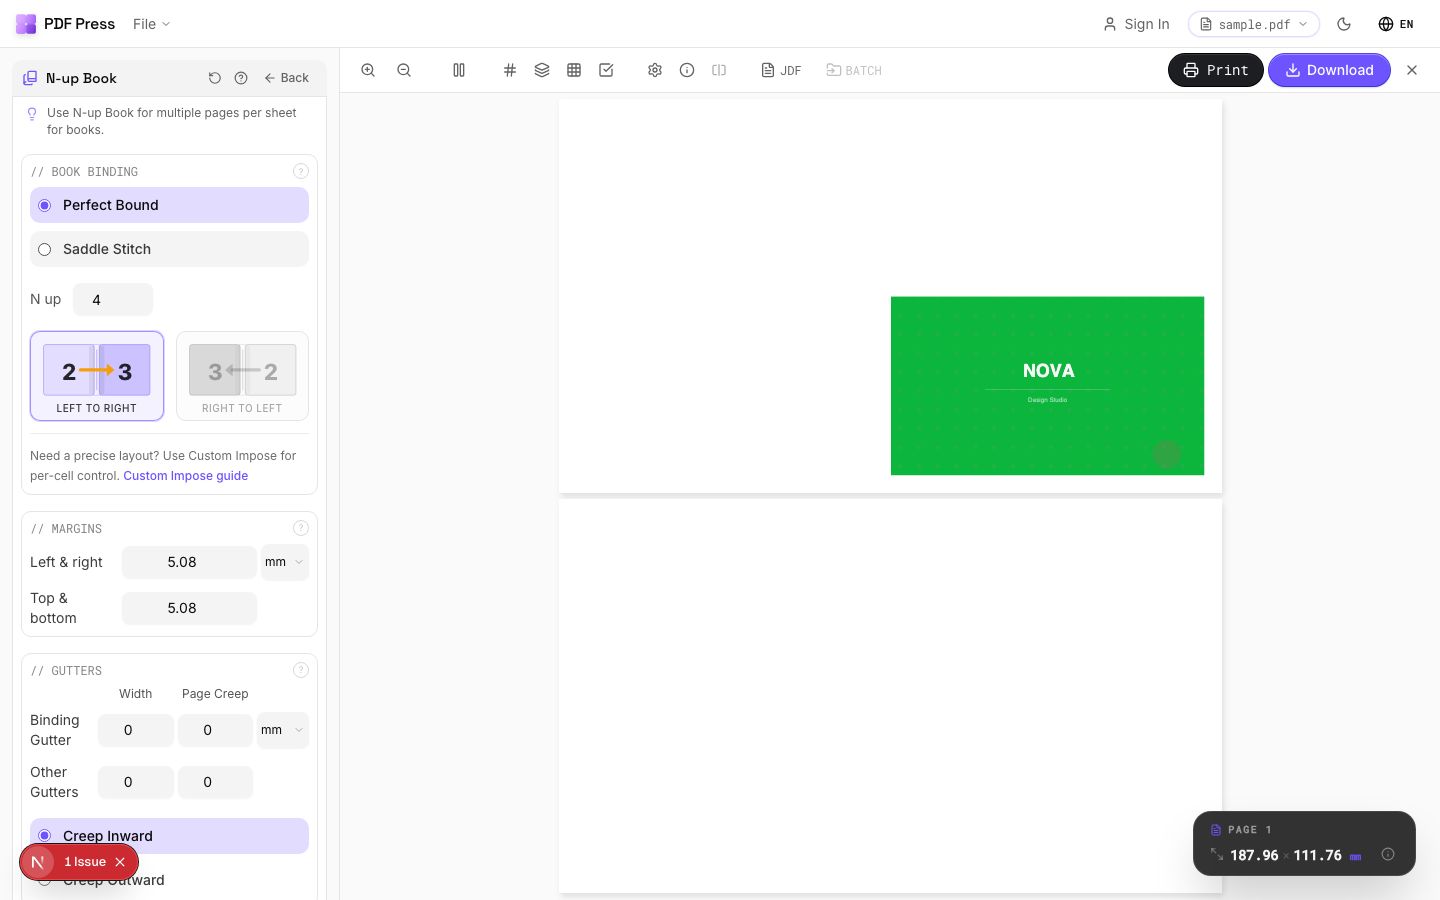Open the sample.pdf file dropdown
Viewport: 1440px width, 900px height.
[x=1254, y=24]
